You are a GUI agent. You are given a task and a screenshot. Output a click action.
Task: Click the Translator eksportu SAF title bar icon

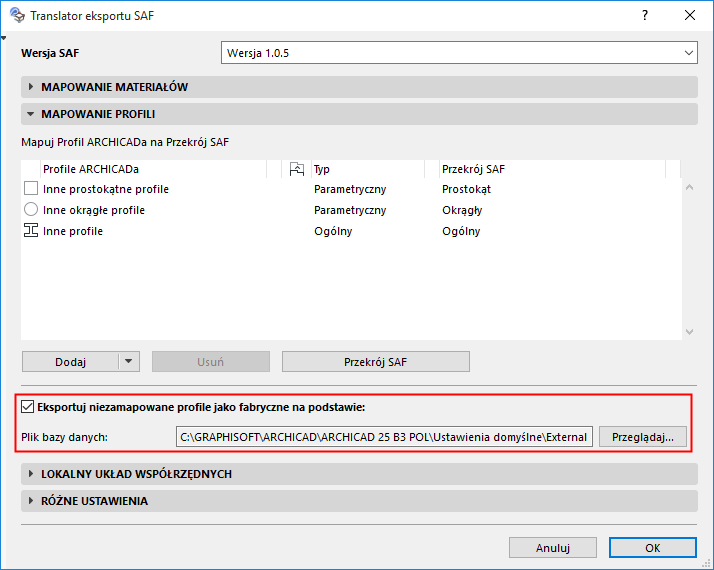[17, 15]
